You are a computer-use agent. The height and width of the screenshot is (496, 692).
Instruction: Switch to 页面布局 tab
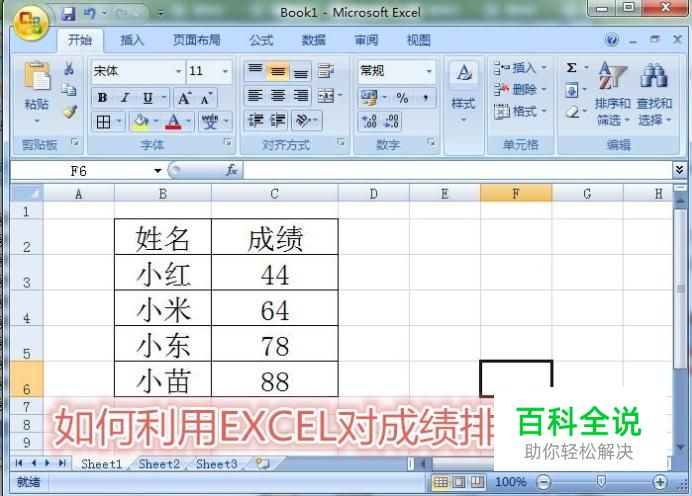tap(197, 41)
